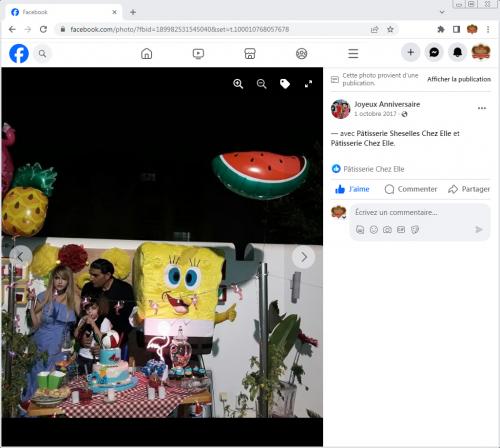
Task: Open the notifications bell
Action: point(458,52)
